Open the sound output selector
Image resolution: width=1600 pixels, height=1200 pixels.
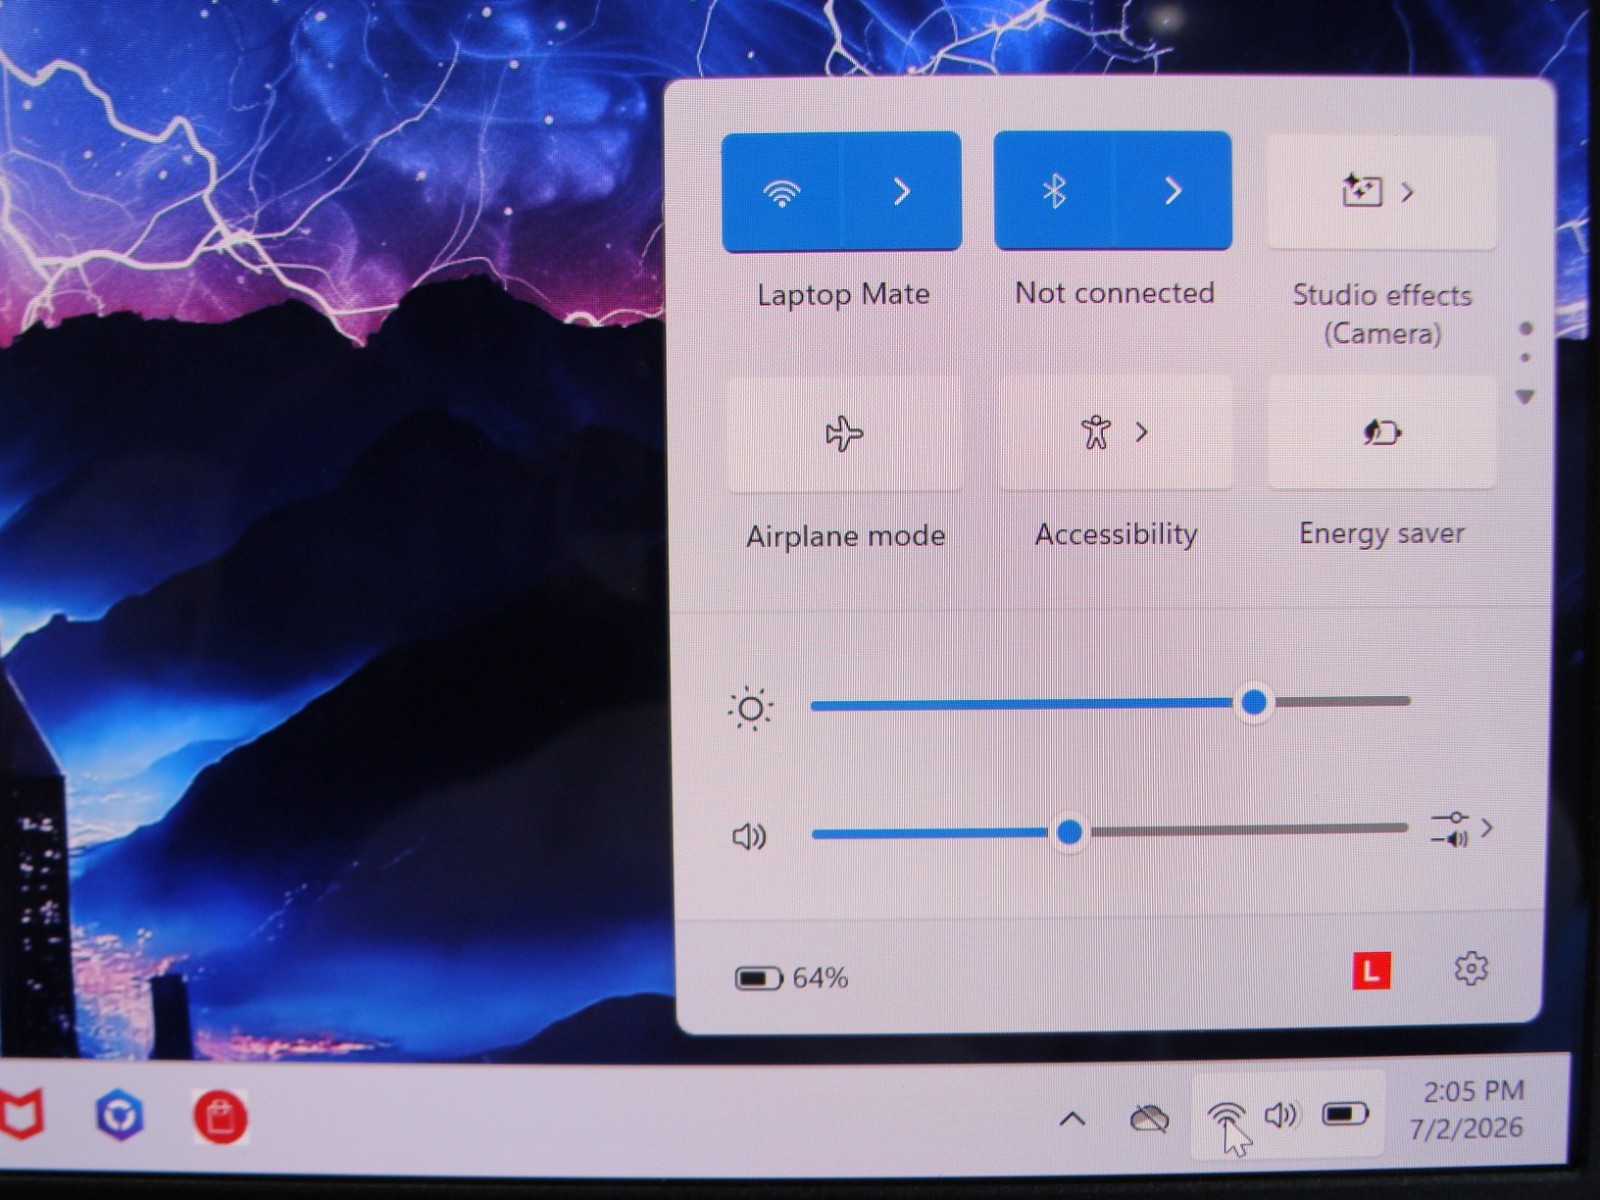pos(1461,829)
